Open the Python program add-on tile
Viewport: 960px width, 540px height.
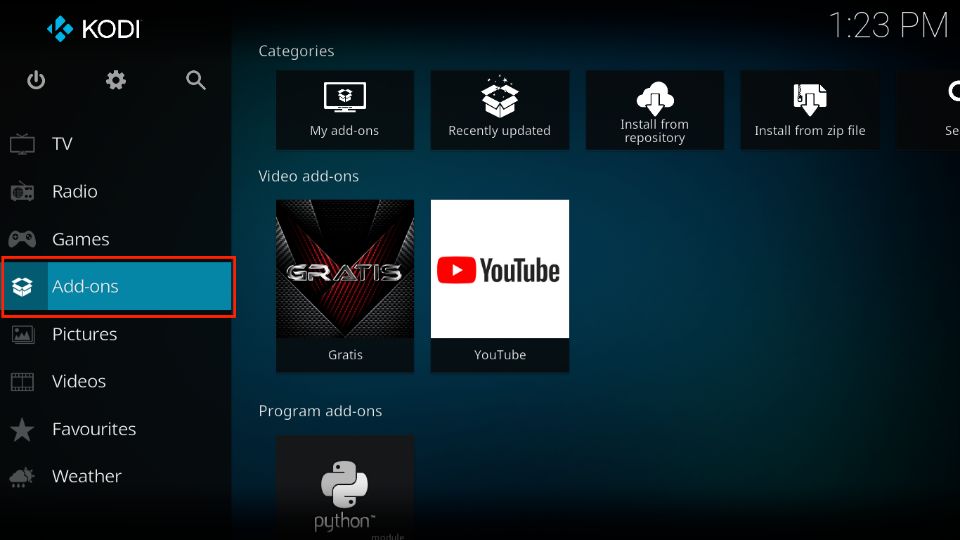[345, 487]
